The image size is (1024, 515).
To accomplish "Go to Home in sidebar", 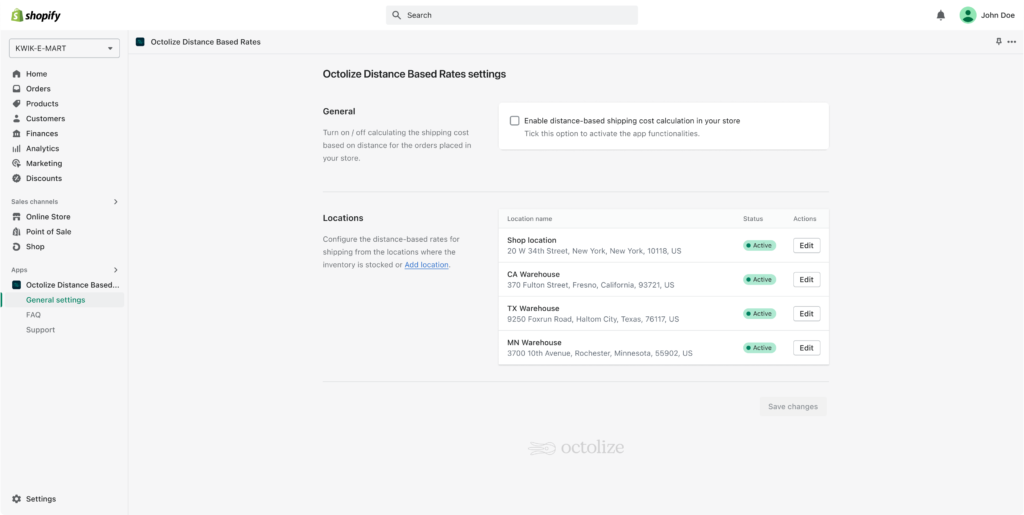I will (37, 74).
